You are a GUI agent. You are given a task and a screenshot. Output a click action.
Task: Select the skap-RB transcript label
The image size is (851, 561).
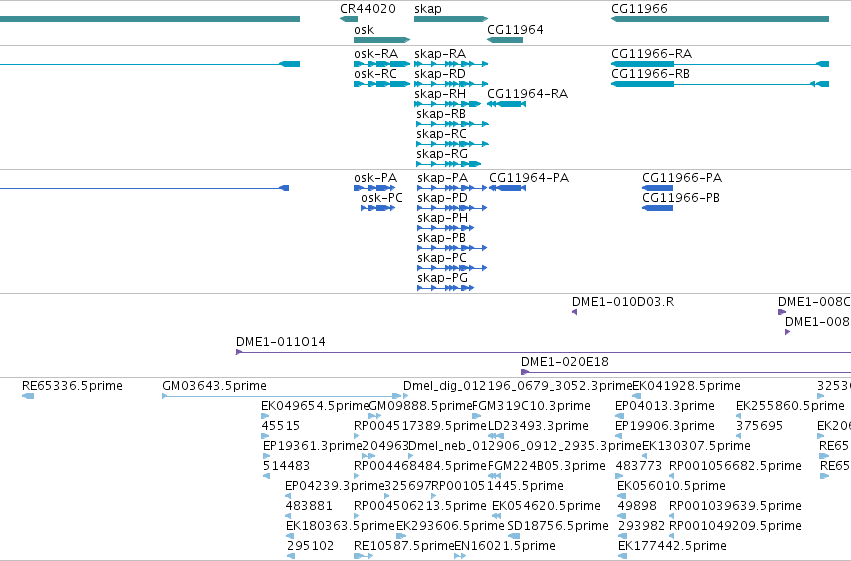[x=441, y=114]
